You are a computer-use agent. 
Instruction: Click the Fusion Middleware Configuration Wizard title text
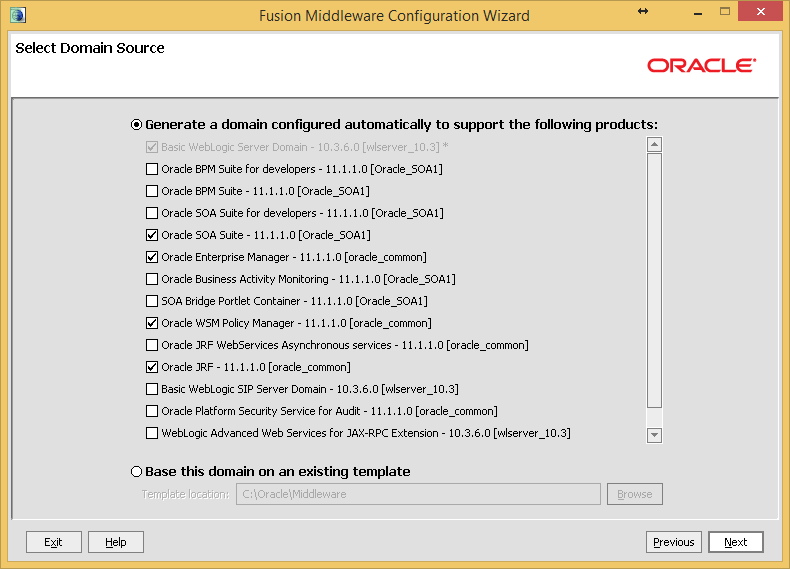click(394, 16)
